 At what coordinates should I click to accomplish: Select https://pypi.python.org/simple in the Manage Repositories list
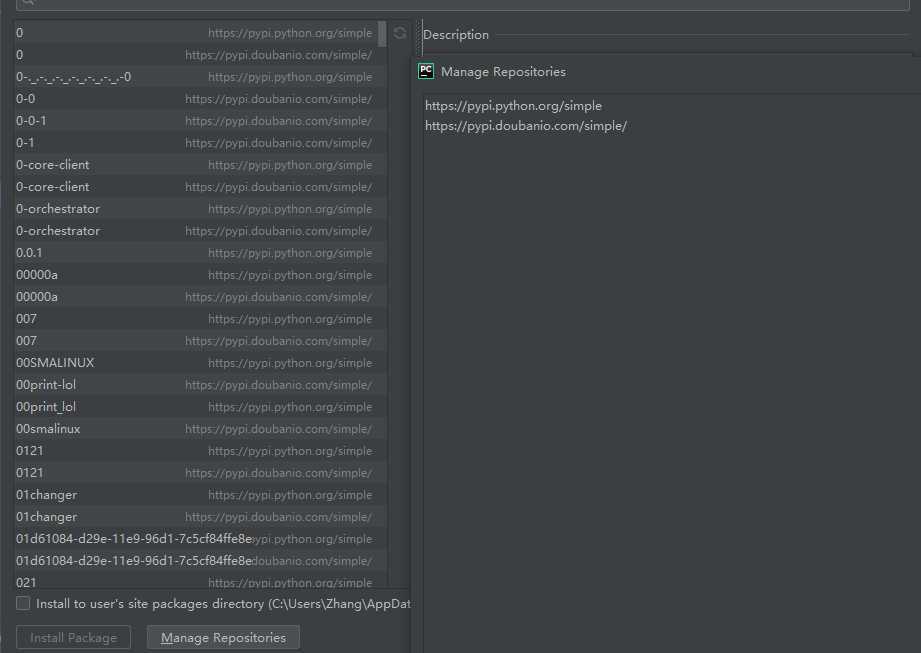point(513,106)
